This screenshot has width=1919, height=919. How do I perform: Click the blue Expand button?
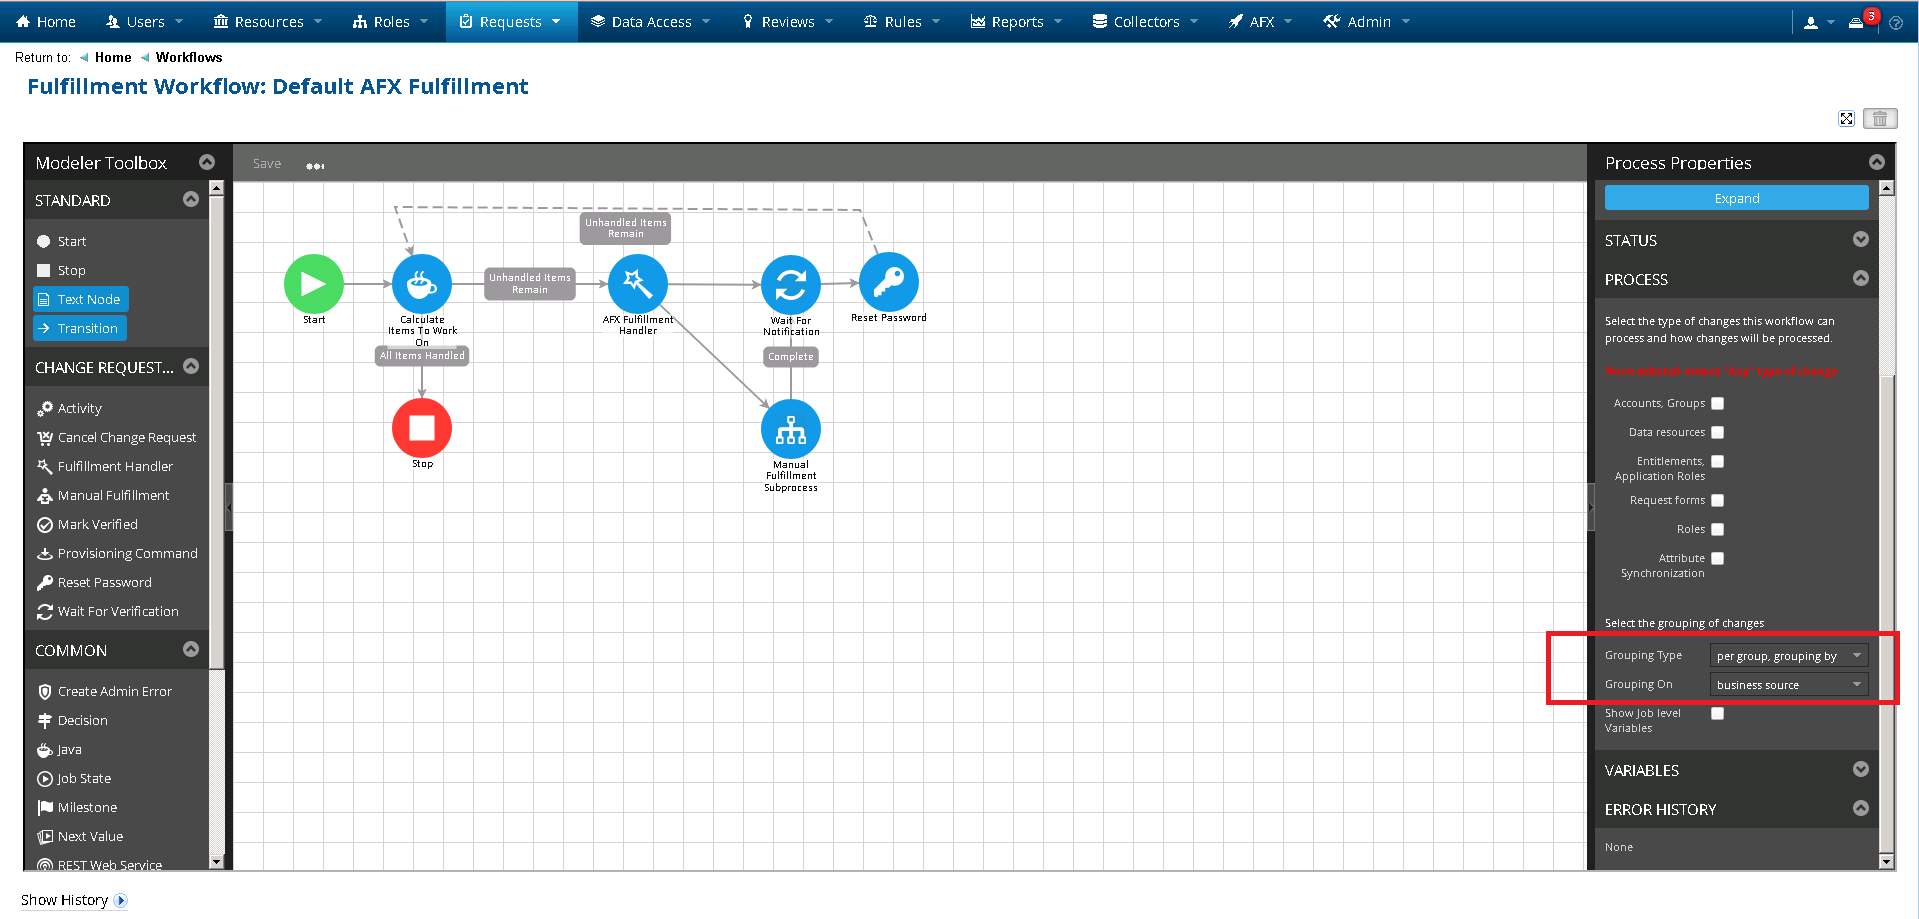coord(1736,198)
